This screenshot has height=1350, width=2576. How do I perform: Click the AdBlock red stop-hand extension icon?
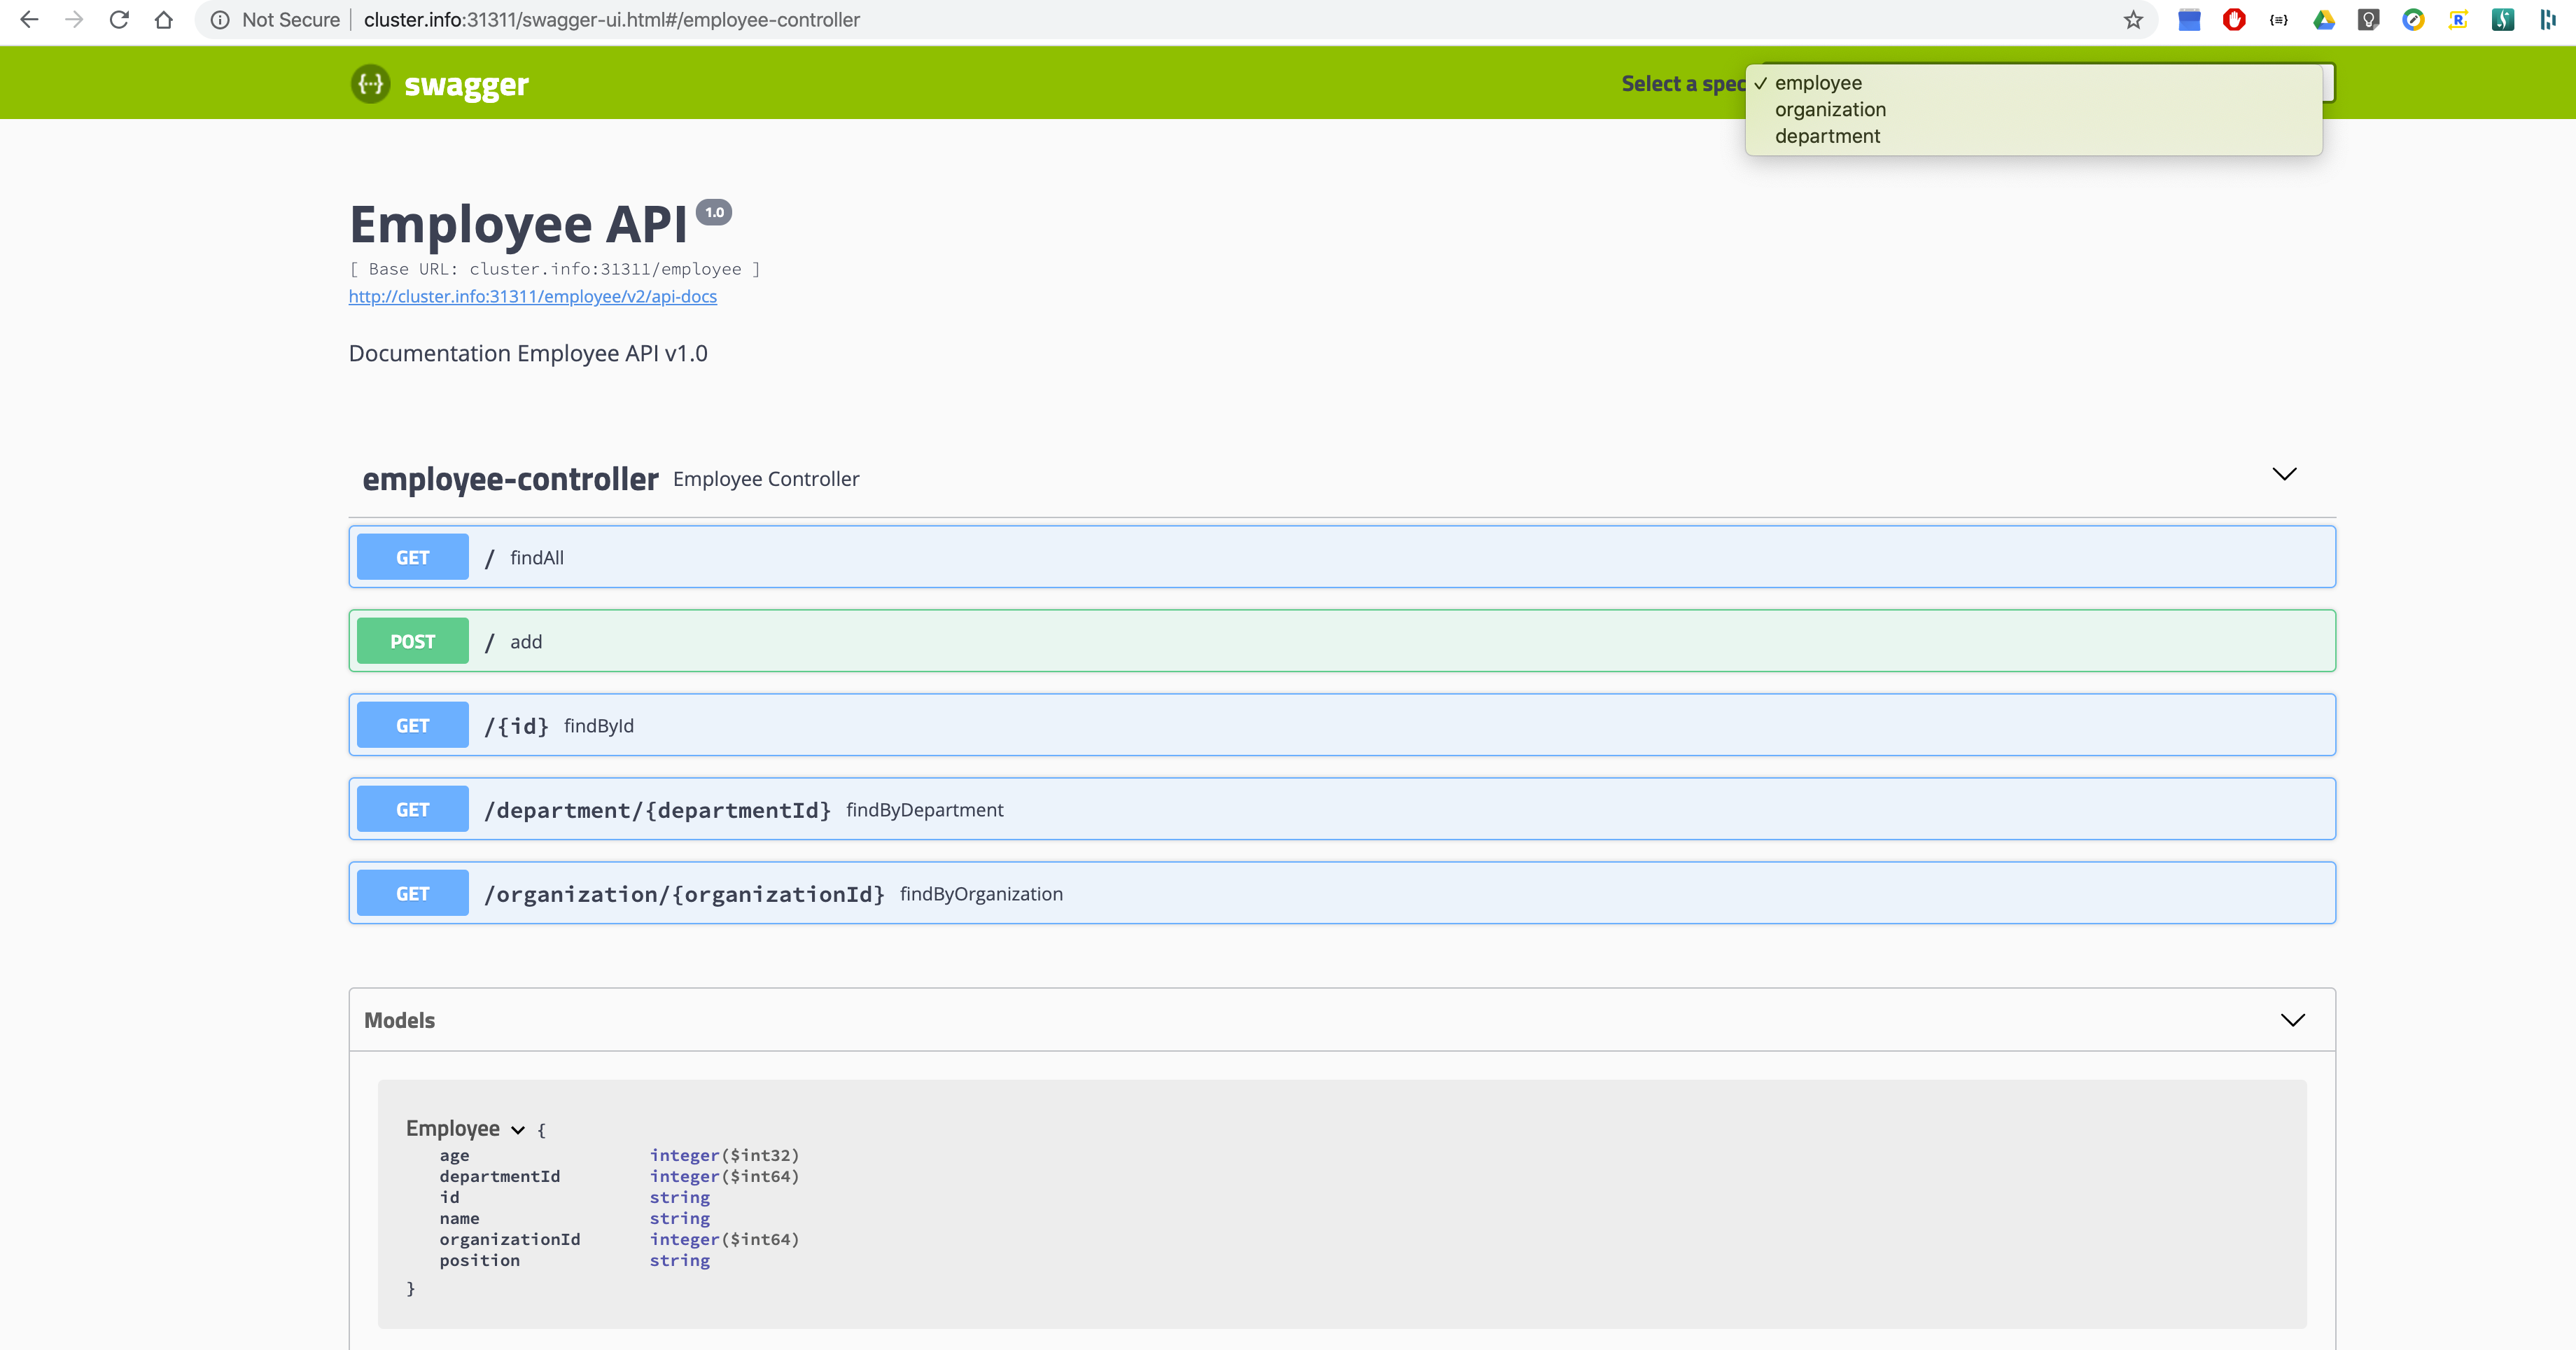coord(2233,20)
